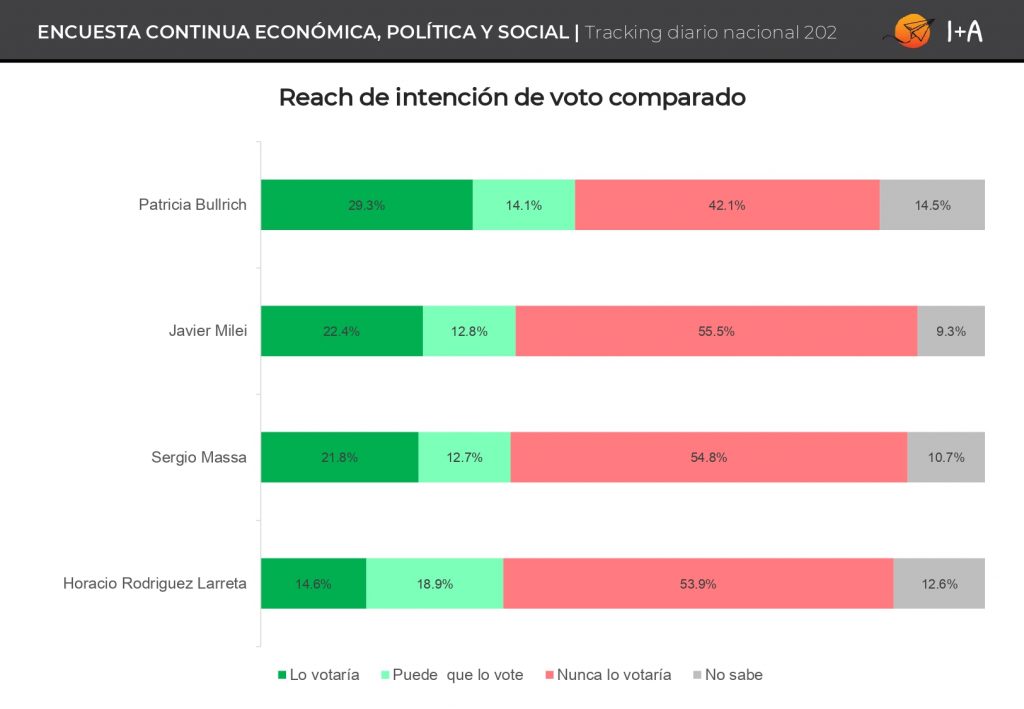This screenshot has width=1024, height=709.
Task: Click the 'Encuesta Continua Económica' header title
Action: (x=303, y=32)
